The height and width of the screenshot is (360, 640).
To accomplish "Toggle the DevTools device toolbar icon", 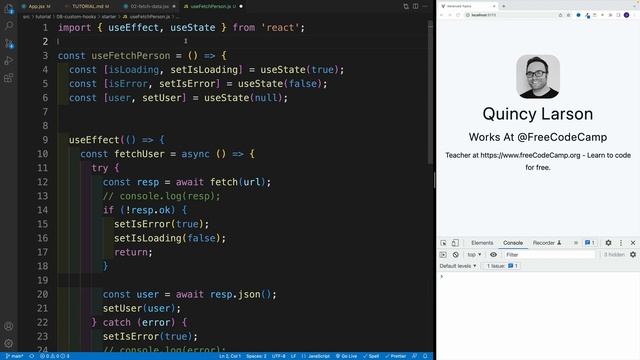I will coord(455,243).
